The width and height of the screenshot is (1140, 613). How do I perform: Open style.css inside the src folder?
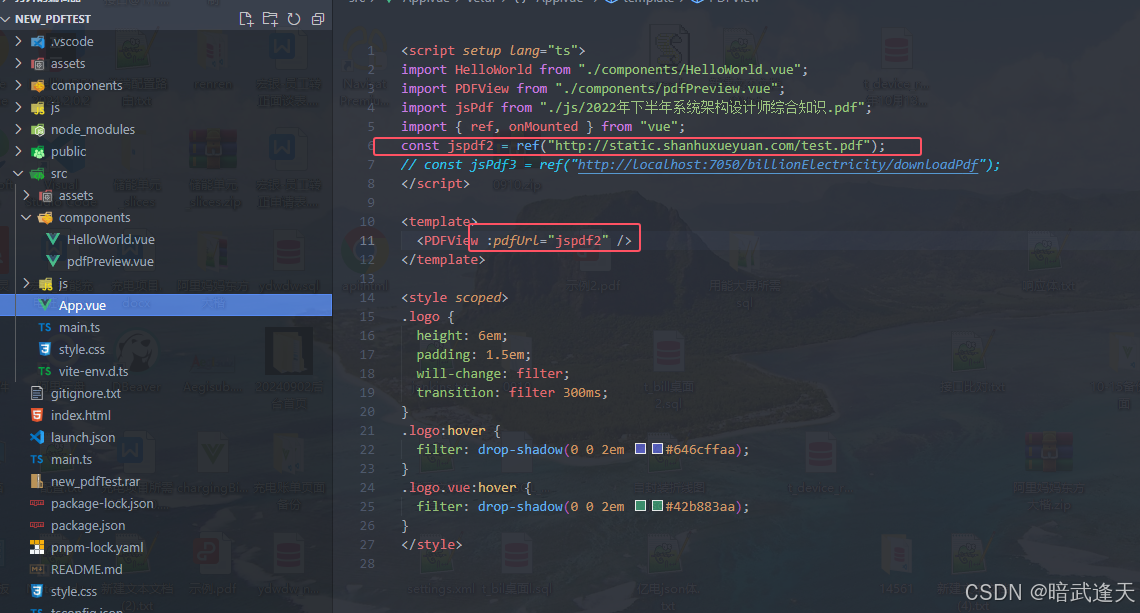(81, 349)
